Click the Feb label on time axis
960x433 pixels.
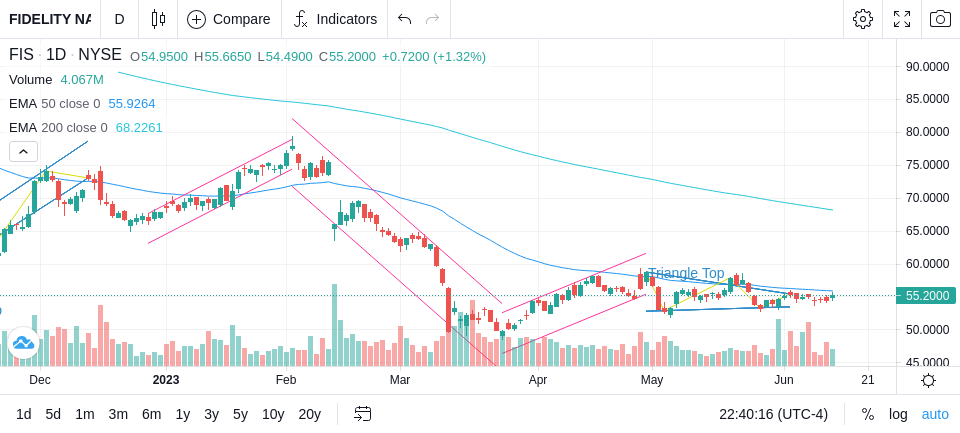pyautogui.click(x=286, y=380)
